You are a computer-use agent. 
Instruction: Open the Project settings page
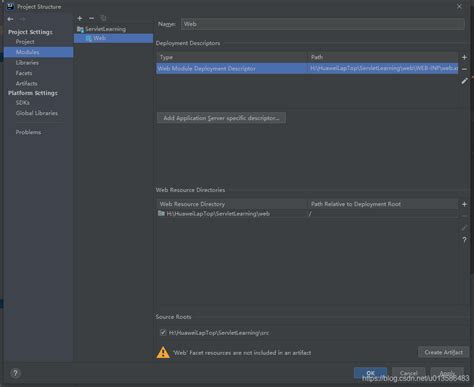[x=25, y=42]
